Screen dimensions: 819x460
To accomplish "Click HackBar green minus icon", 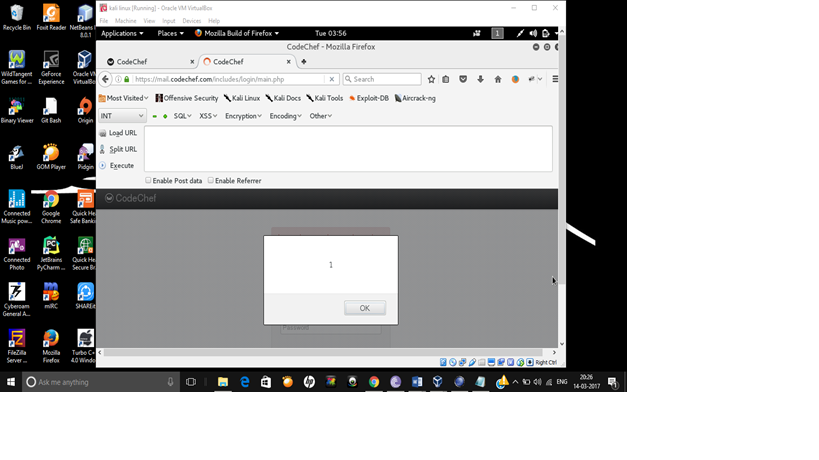I will [x=155, y=116].
